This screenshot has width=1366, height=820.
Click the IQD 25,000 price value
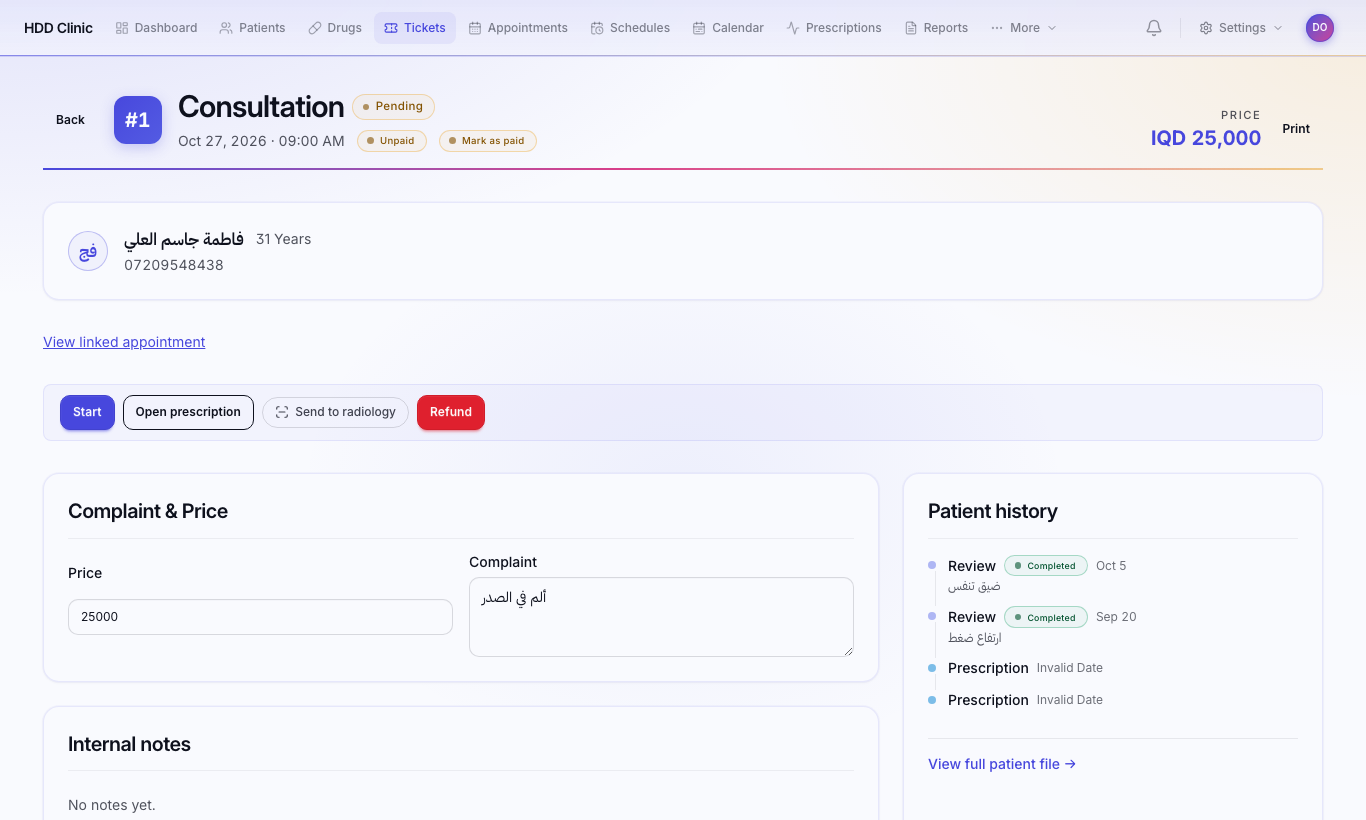click(x=1206, y=138)
